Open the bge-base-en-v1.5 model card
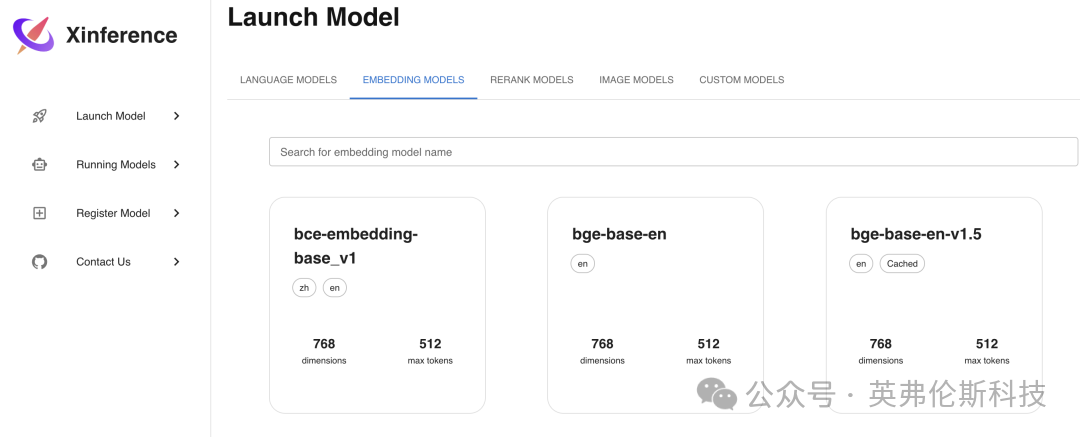This screenshot has height=437, width=1080. [x=934, y=305]
